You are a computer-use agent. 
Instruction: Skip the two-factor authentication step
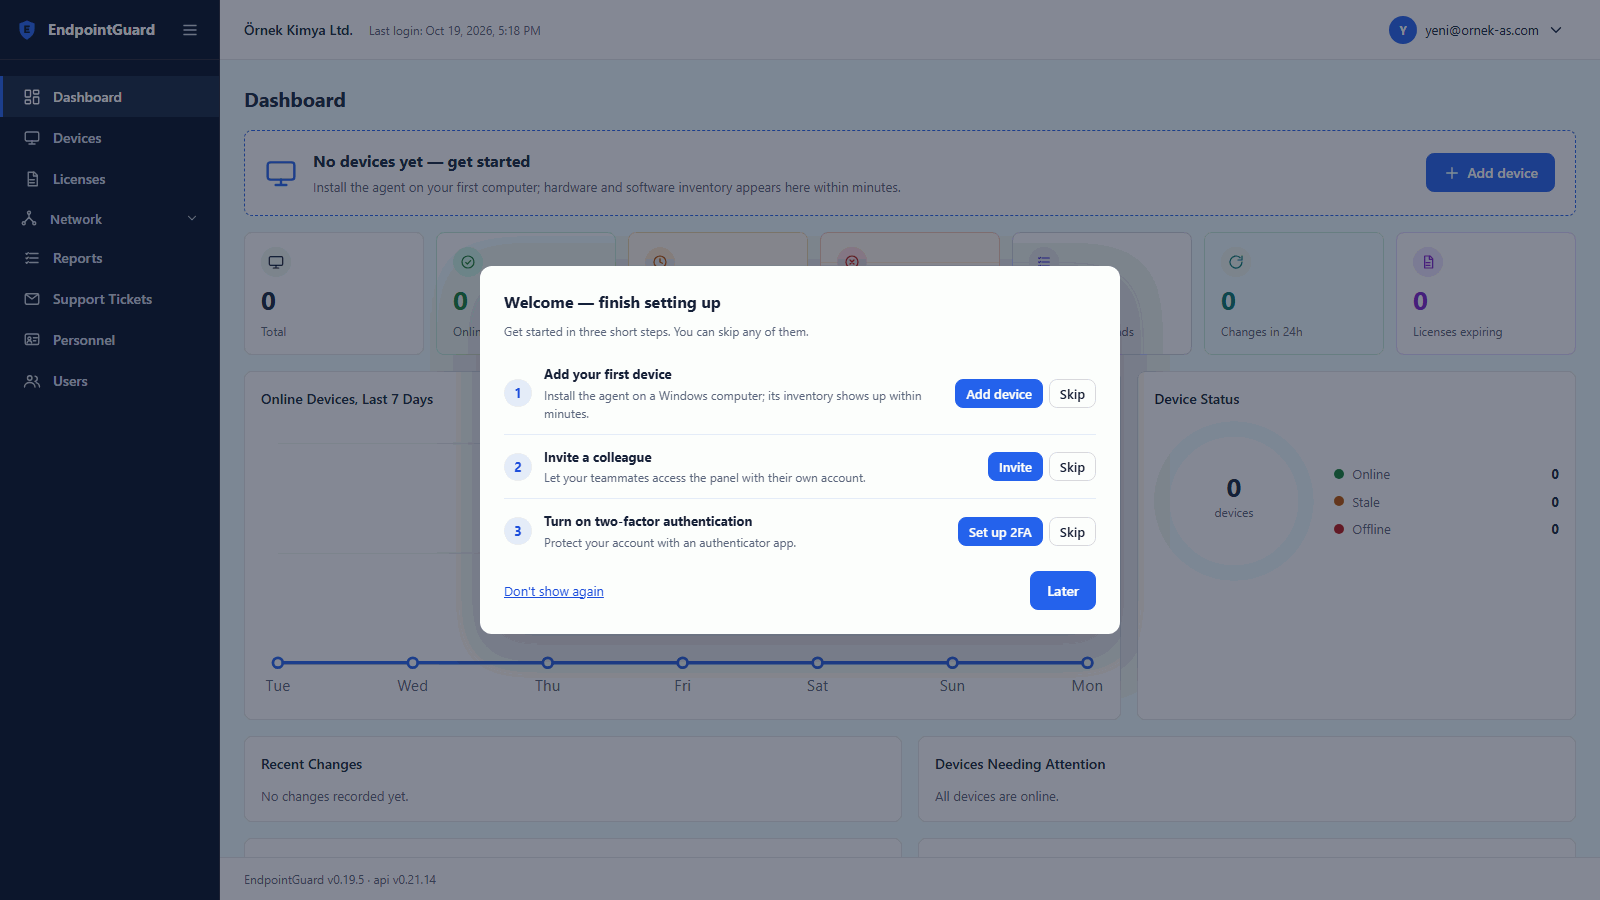[1072, 532]
